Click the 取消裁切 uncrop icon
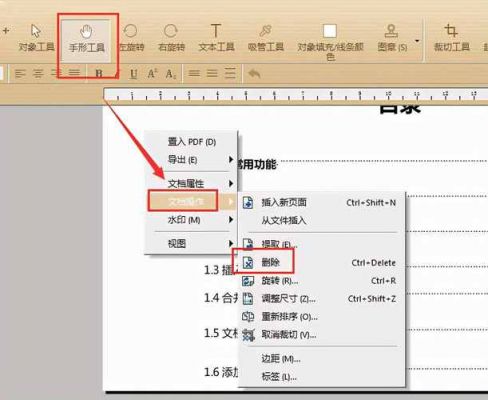 pyautogui.click(x=248, y=335)
